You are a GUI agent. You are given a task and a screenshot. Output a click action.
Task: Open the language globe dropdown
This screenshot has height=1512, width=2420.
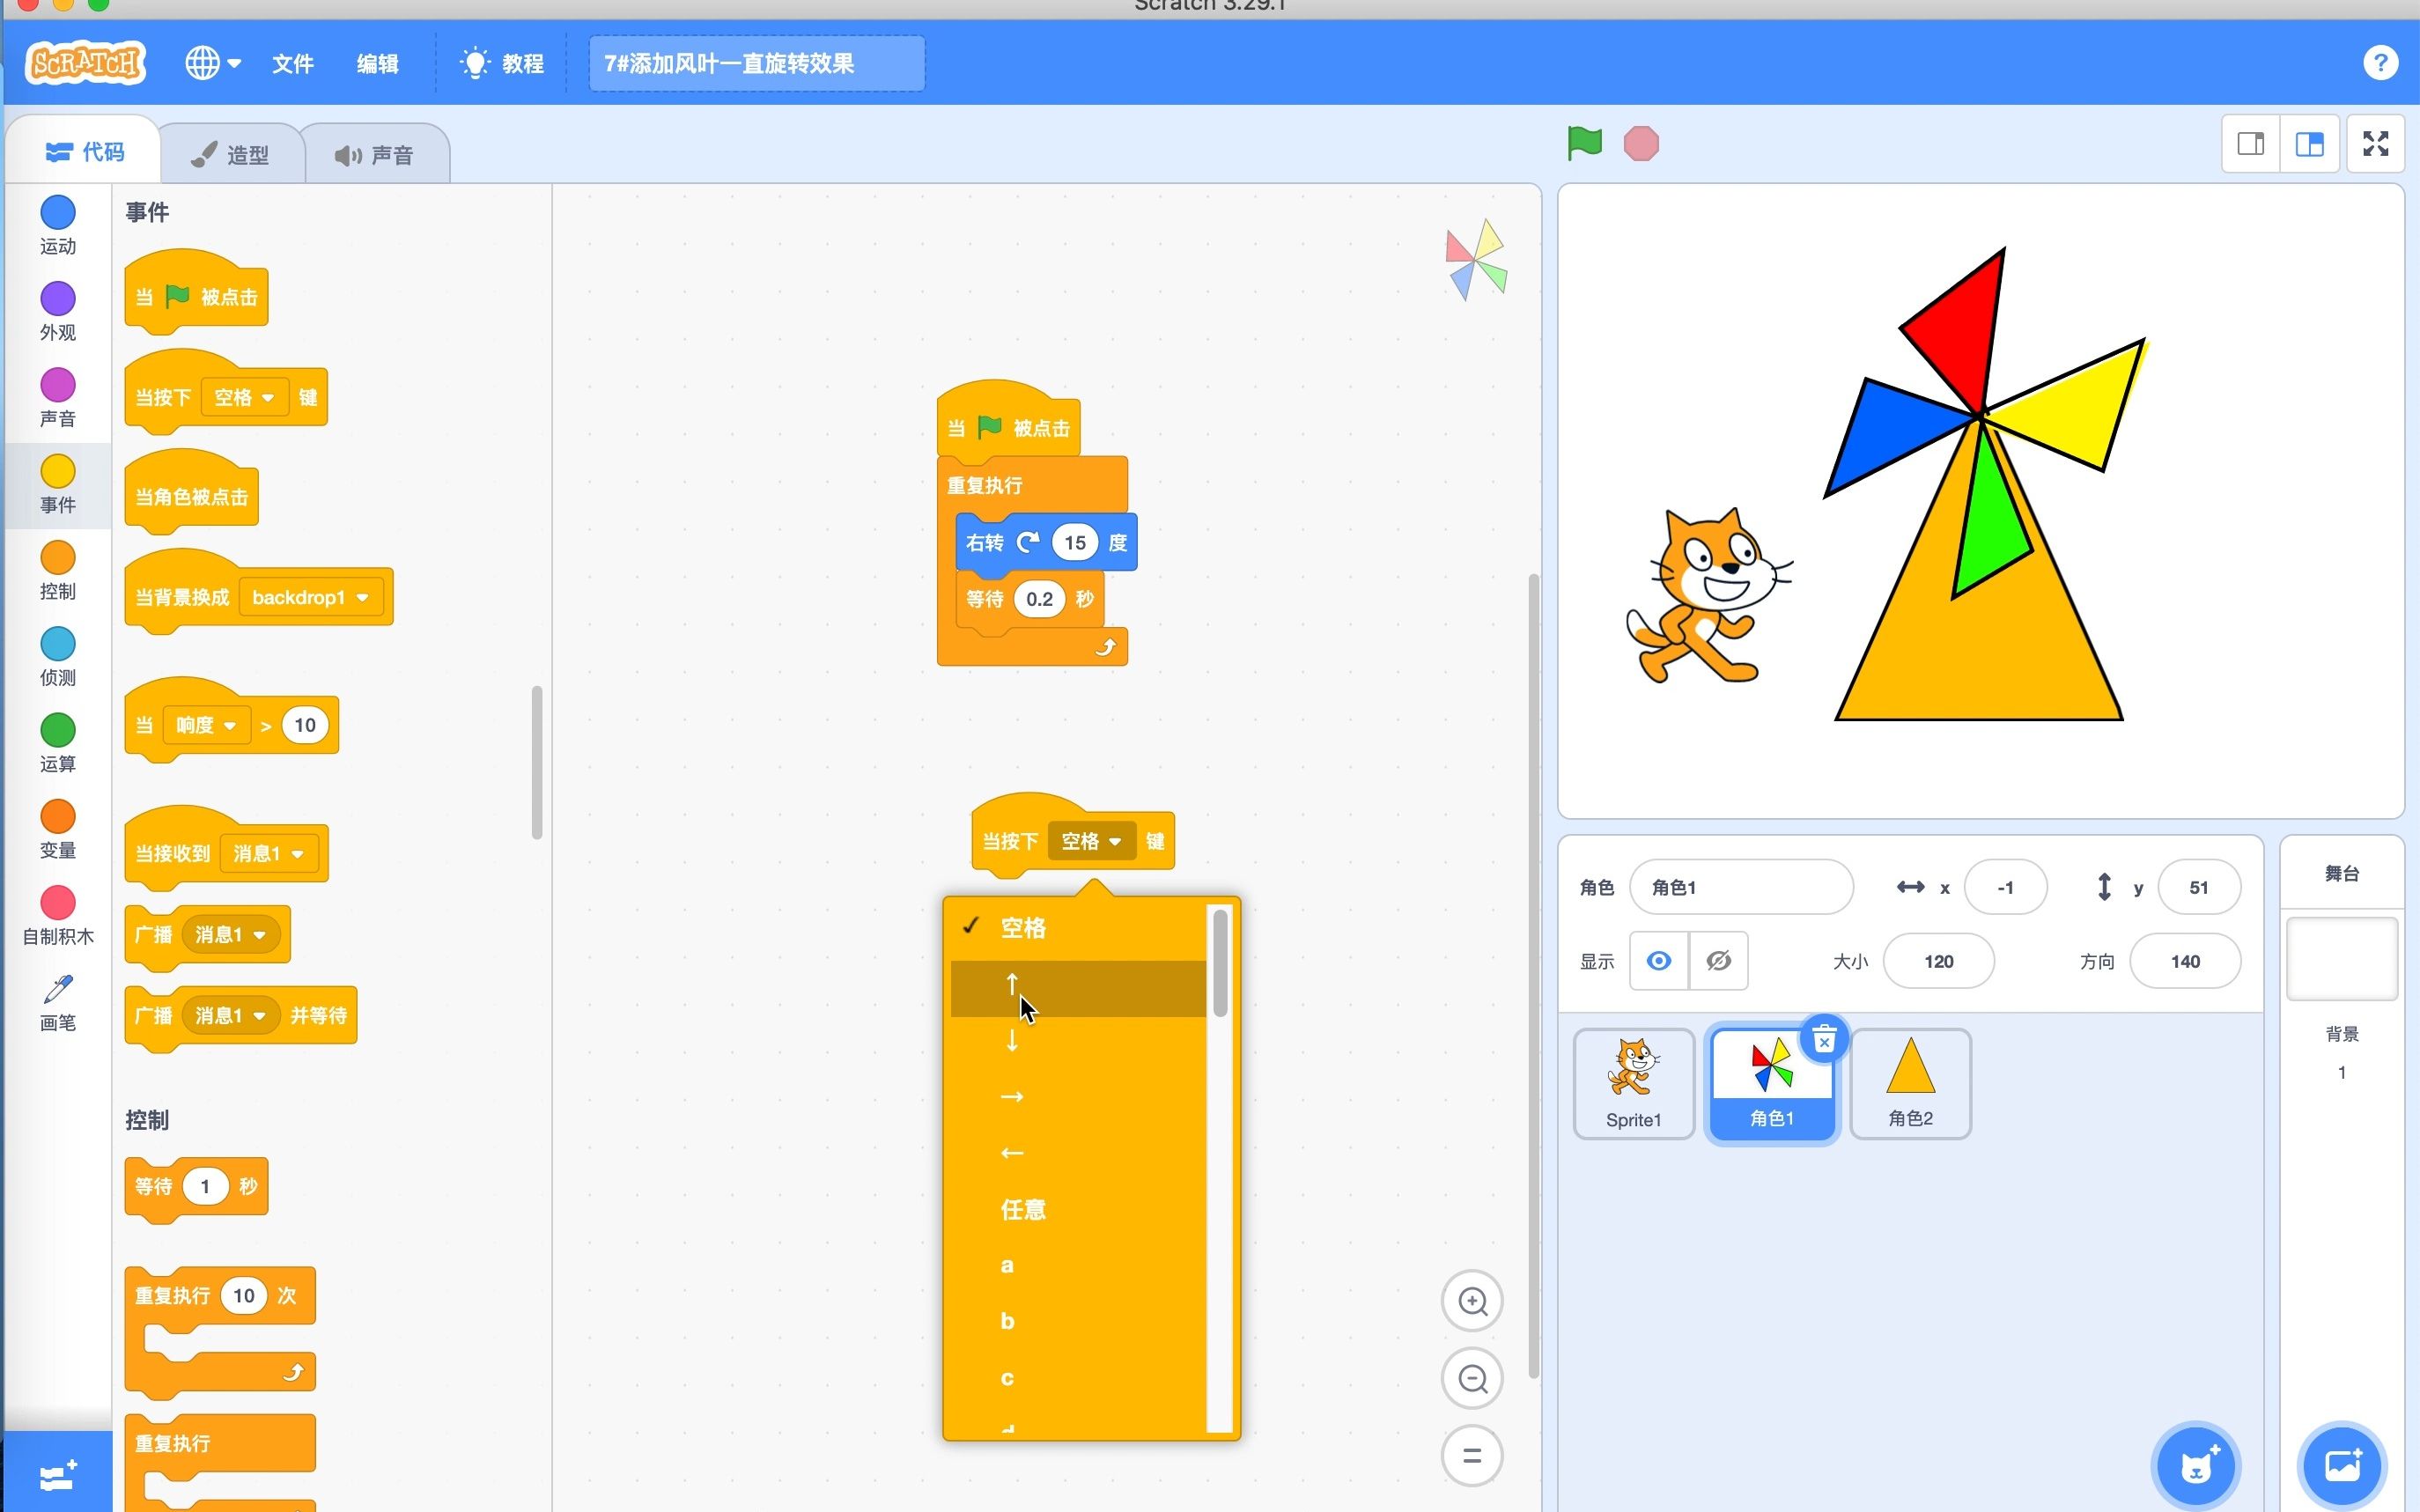point(212,63)
